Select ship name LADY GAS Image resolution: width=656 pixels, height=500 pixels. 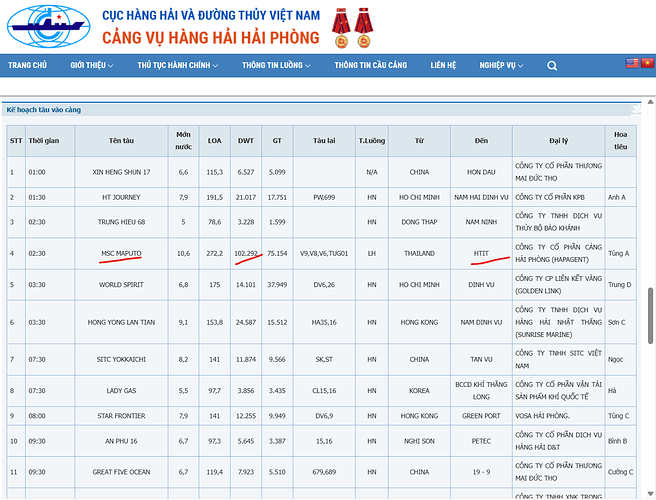[121, 390]
